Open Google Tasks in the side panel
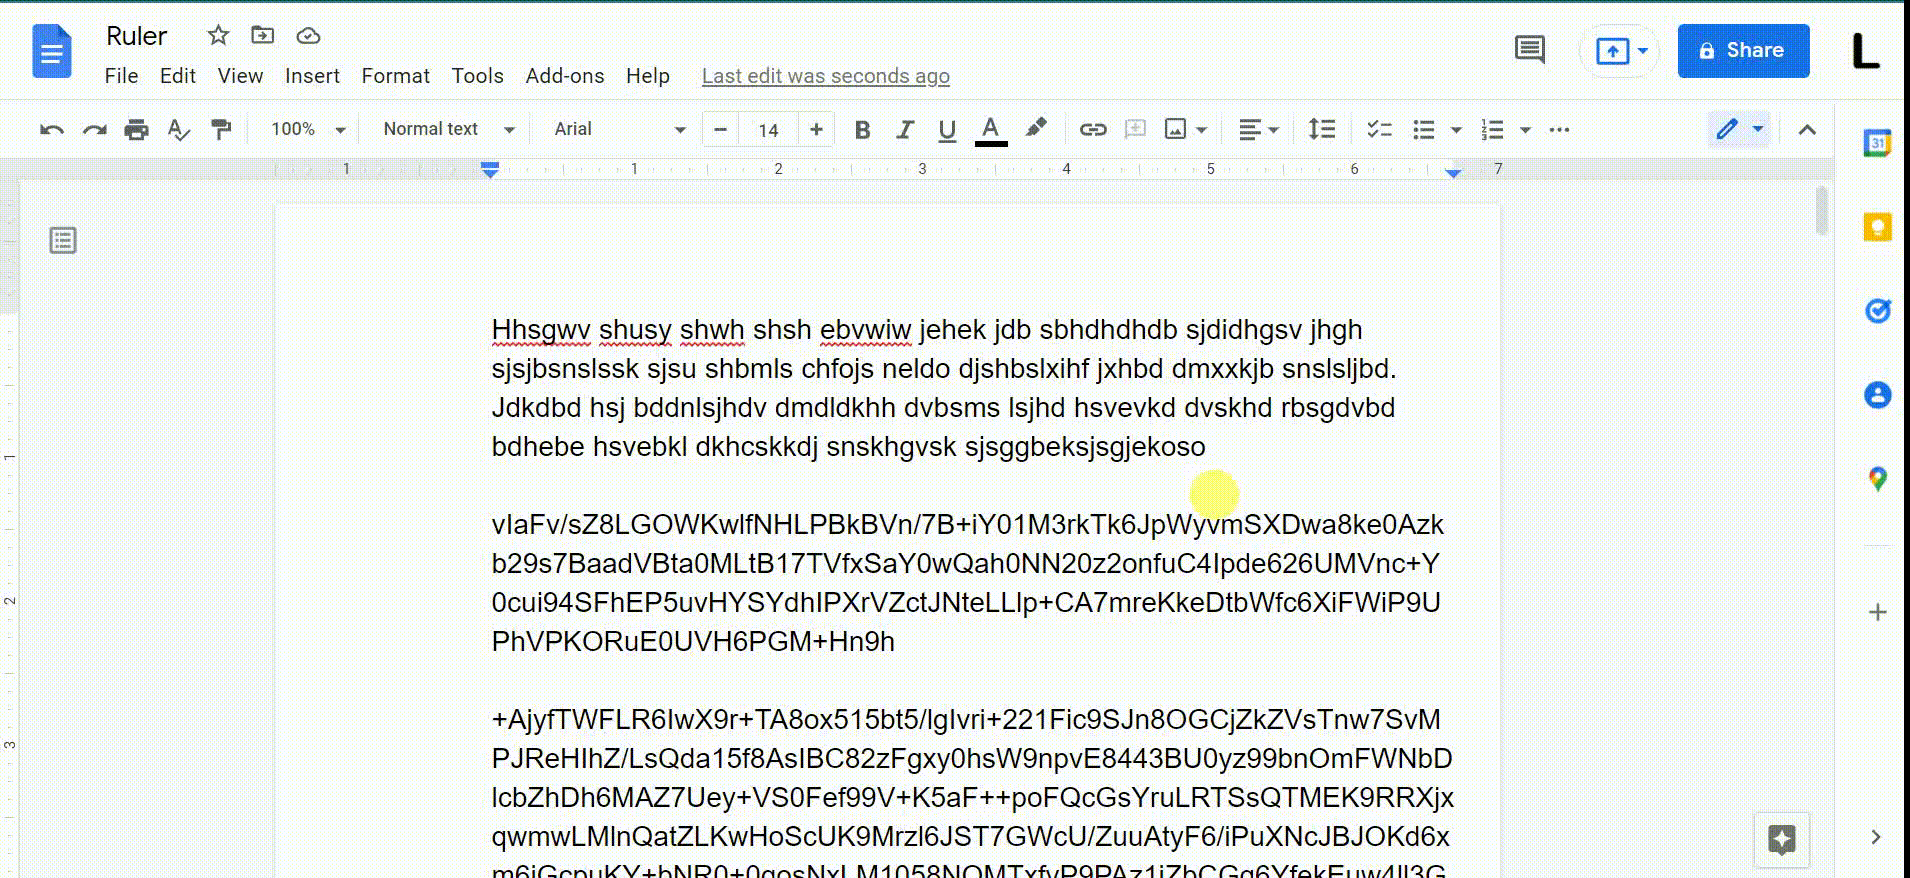Viewport: 1910px width, 878px height. coord(1878,311)
